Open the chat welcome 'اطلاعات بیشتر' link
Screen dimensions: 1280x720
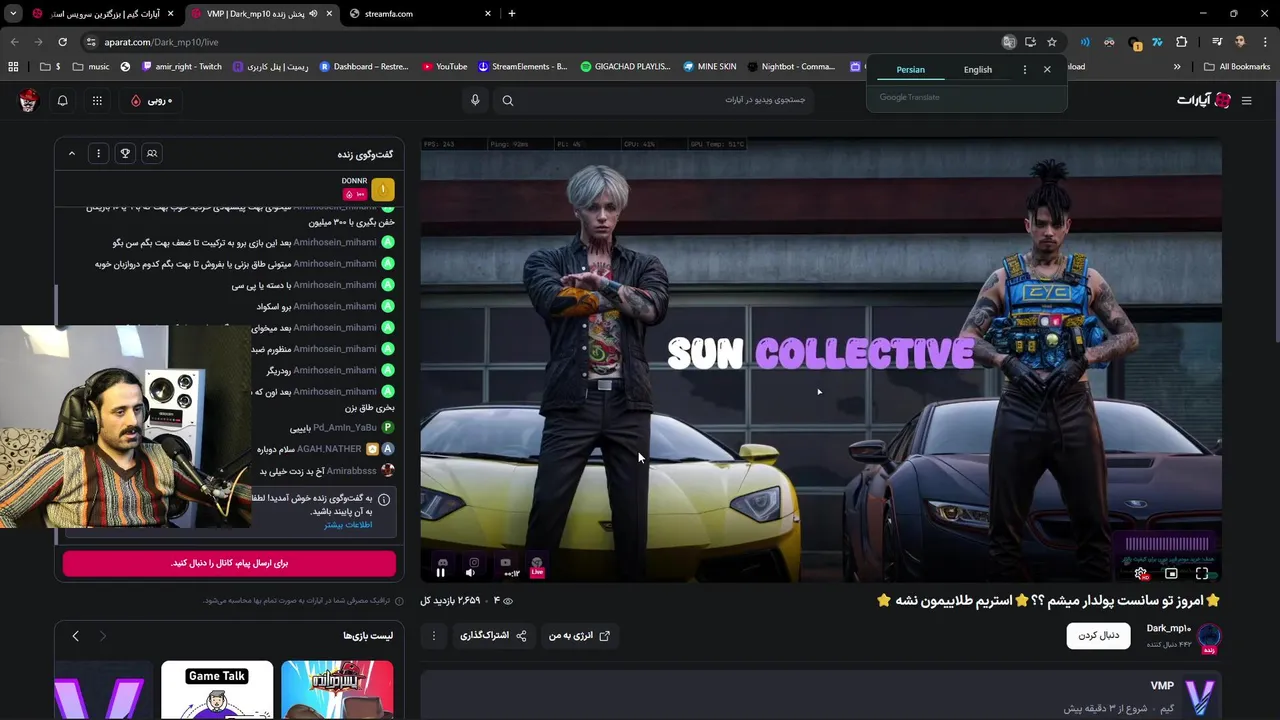[x=348, y=524]
